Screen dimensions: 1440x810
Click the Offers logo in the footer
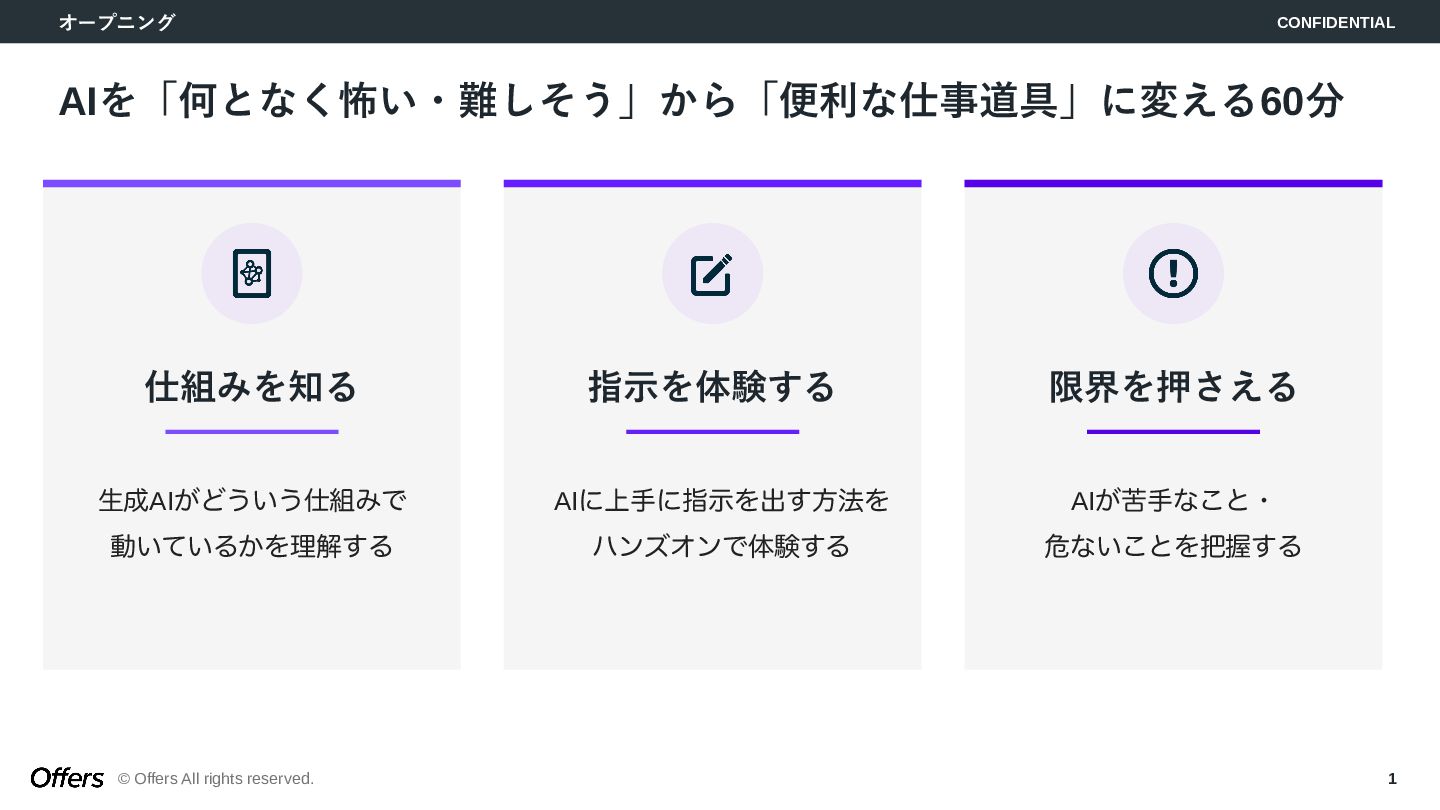(x=67, y=778)
